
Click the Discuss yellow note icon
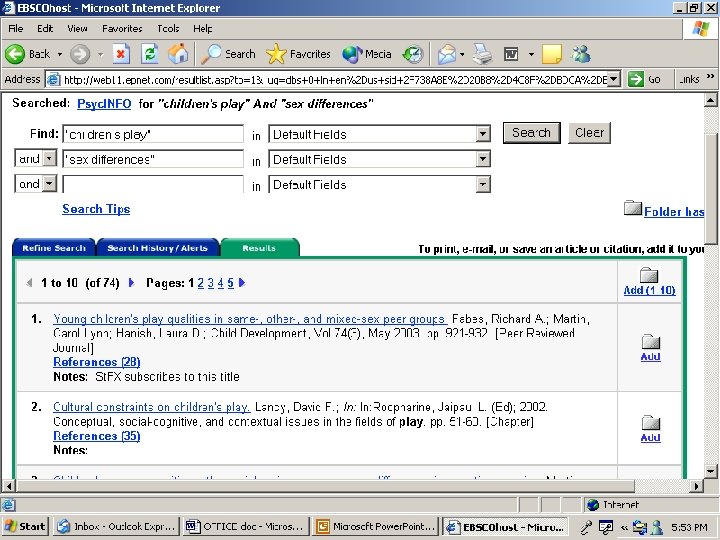552,54
